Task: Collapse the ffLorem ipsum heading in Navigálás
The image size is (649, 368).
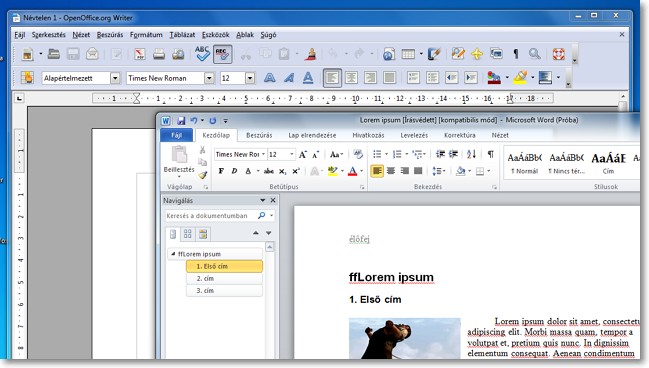Action: pos(173,254)
